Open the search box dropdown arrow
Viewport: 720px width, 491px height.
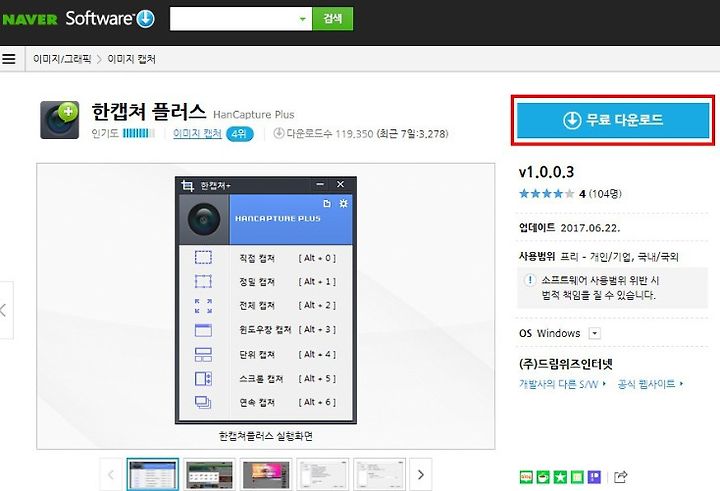tap(303, 19)
